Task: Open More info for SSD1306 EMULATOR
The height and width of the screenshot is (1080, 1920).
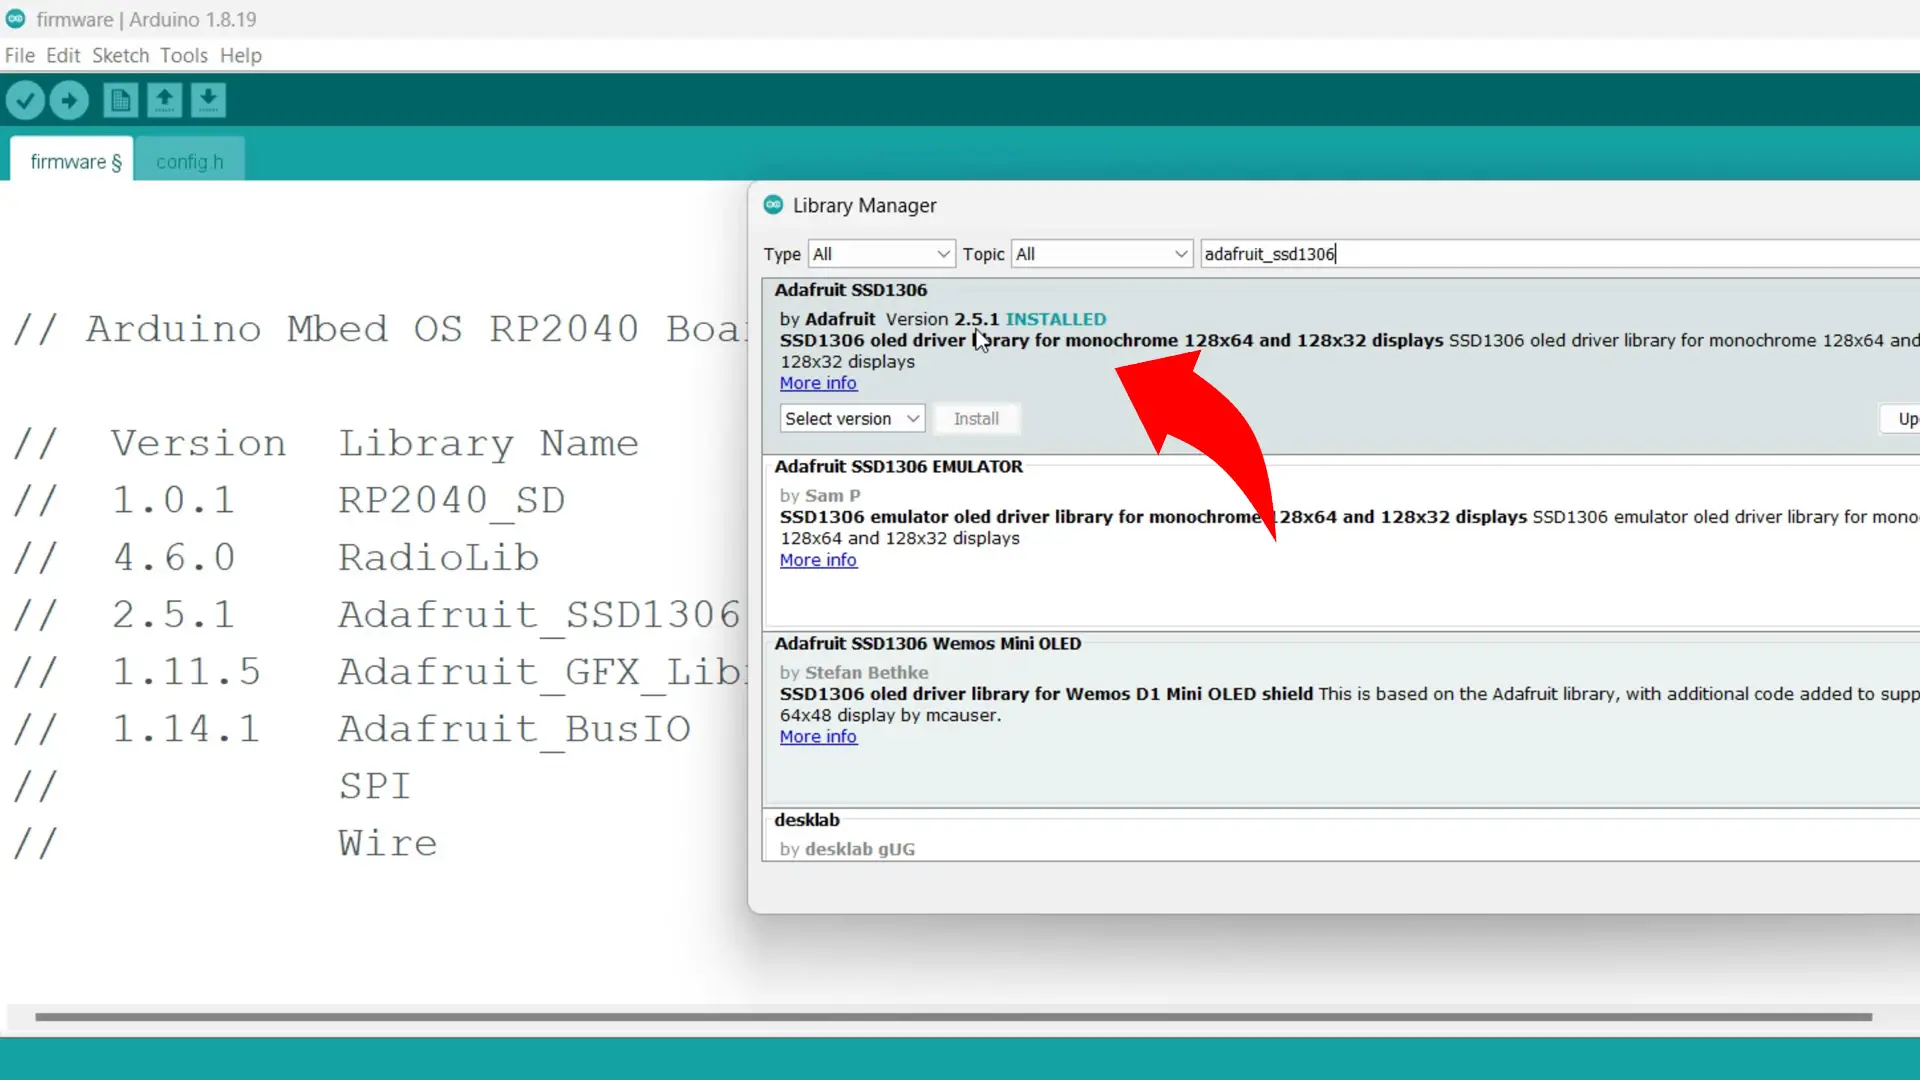Action: [x=818, y=560]
